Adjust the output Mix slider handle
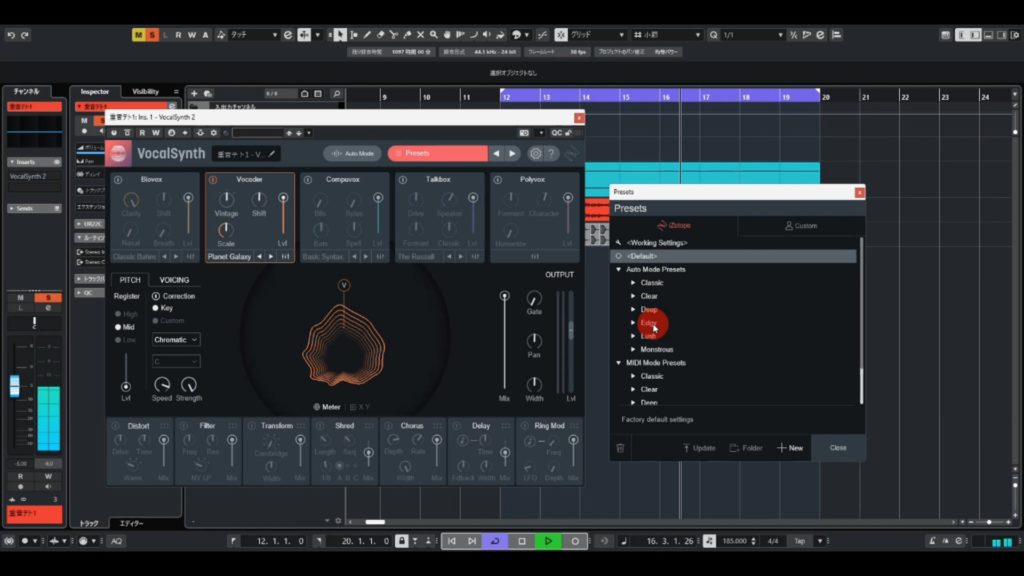1024x576 pixels. pyautogui.click(x=504, y=296)
